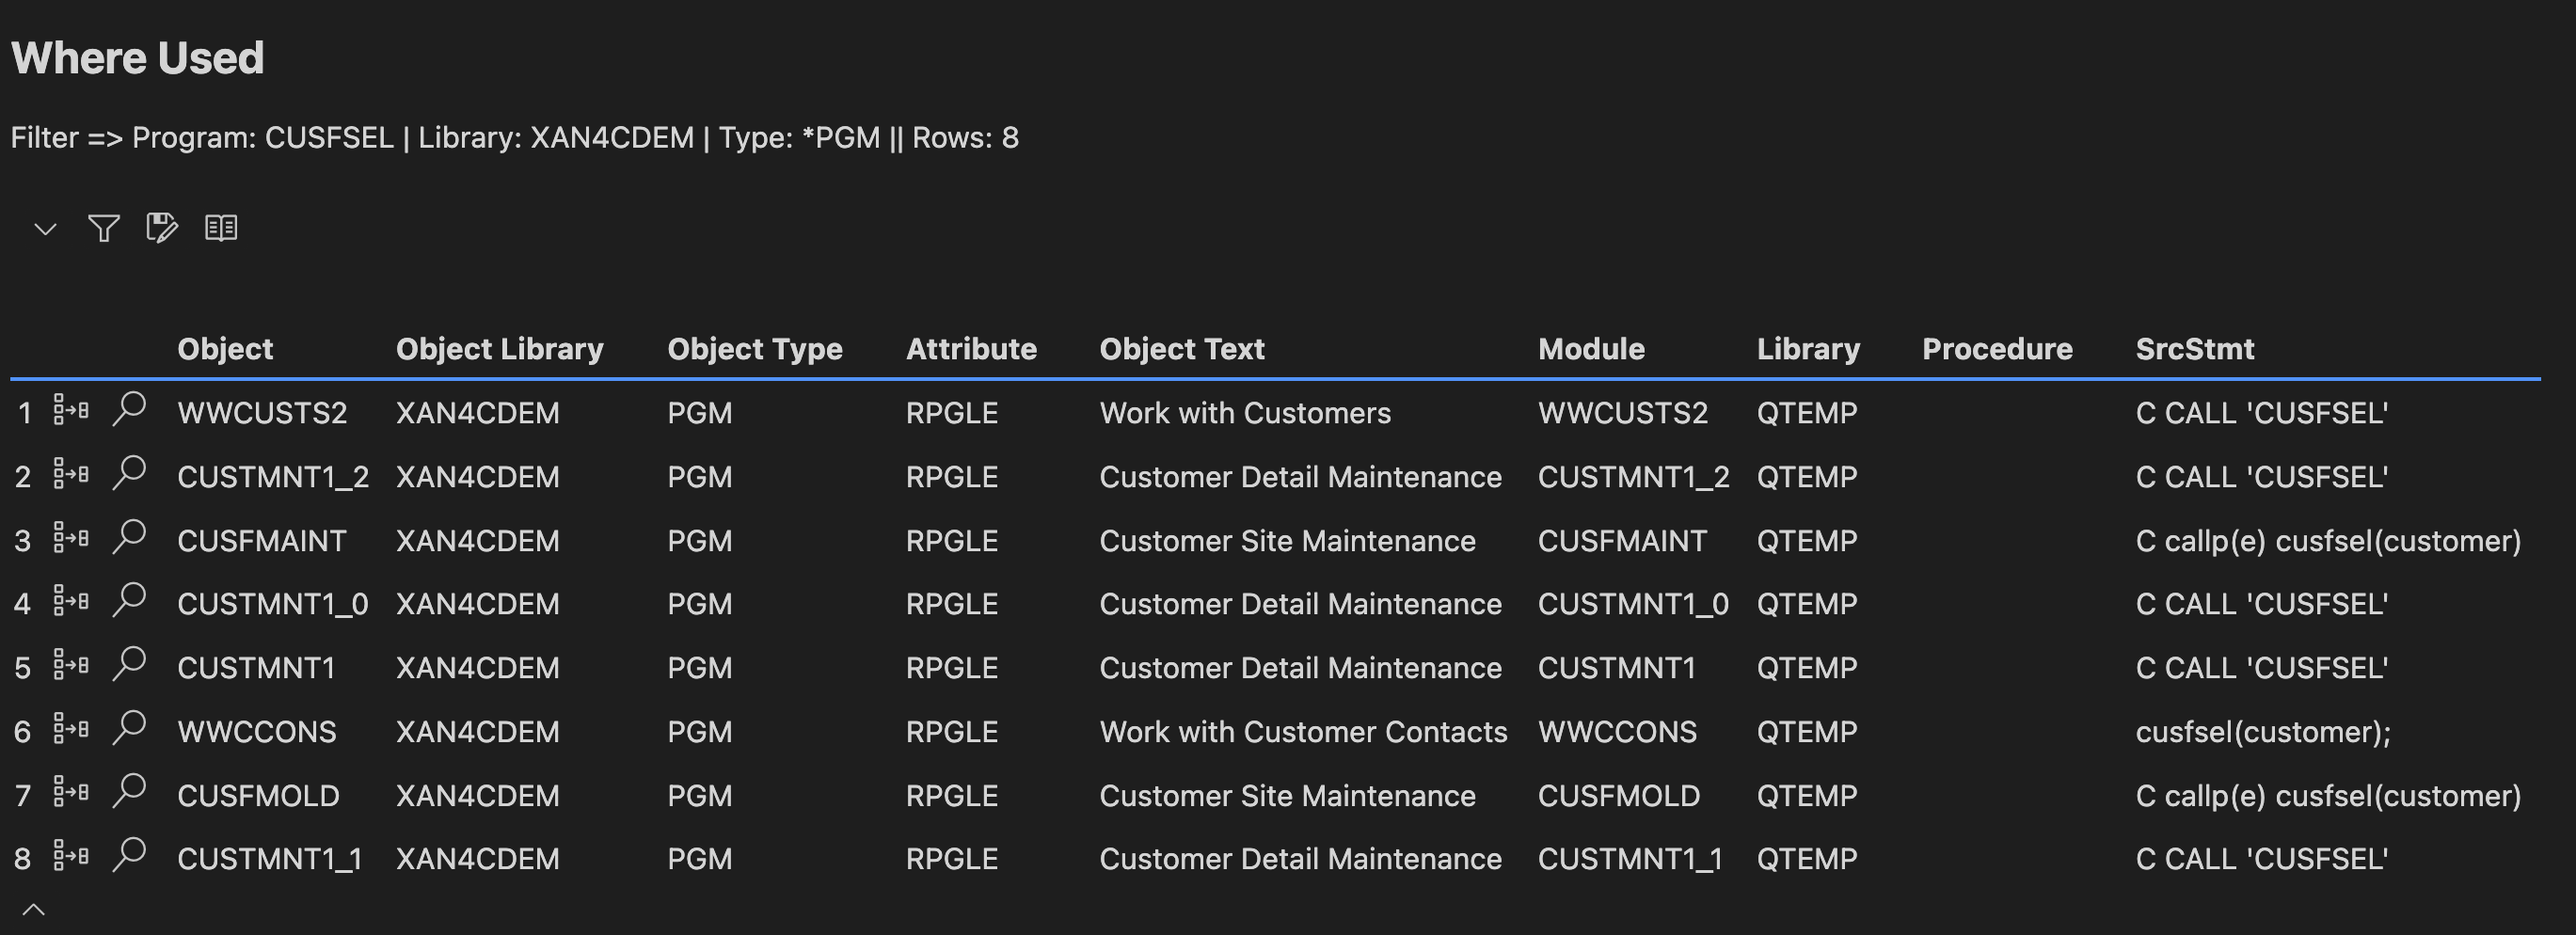This screenshot has width=2576, height=935.
Task: Click the filter funnel icon in toolbar
Action: pyautogui.click(x=103, y=228)
